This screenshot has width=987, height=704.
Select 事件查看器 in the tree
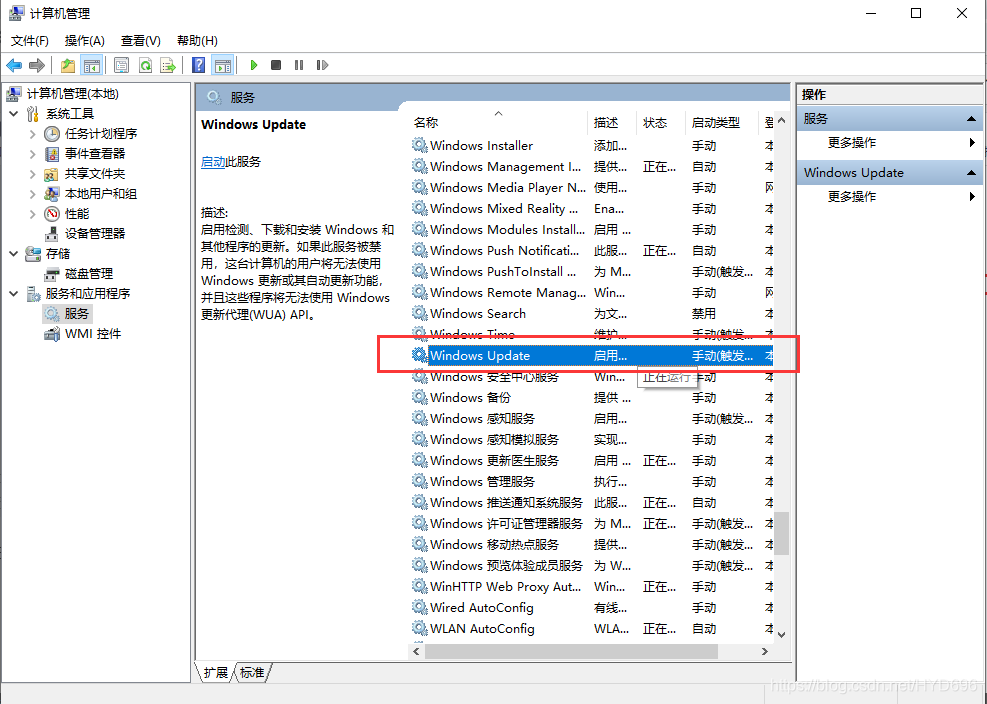coord(95,154)
